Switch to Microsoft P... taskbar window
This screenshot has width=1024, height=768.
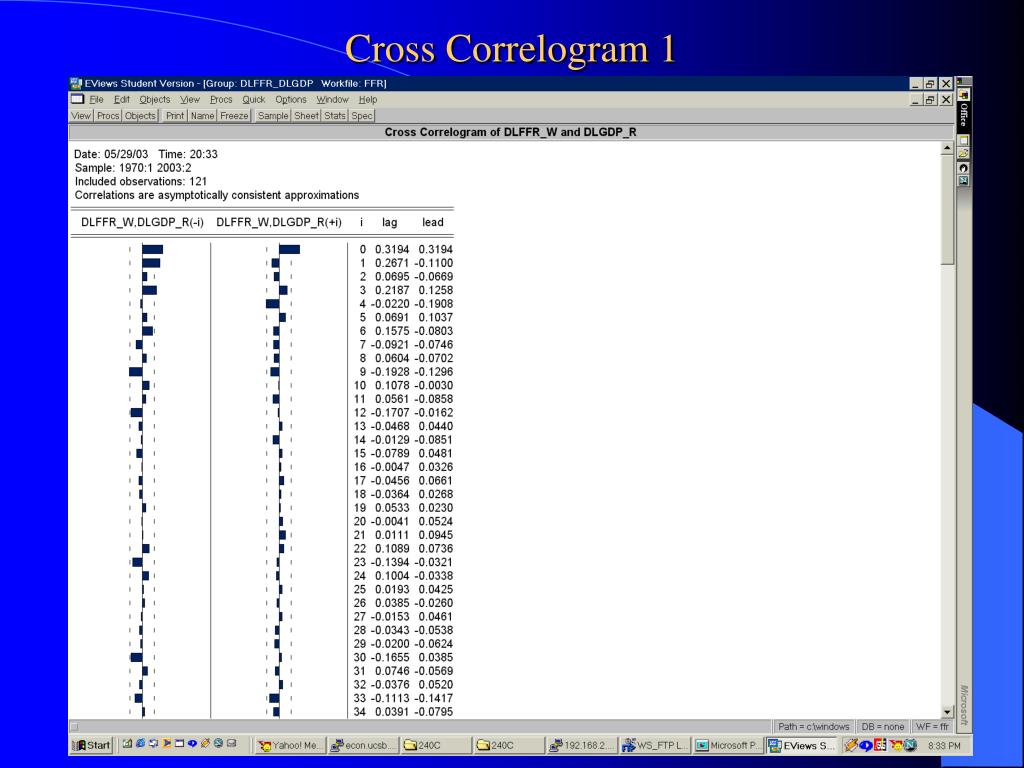(728, 745)
